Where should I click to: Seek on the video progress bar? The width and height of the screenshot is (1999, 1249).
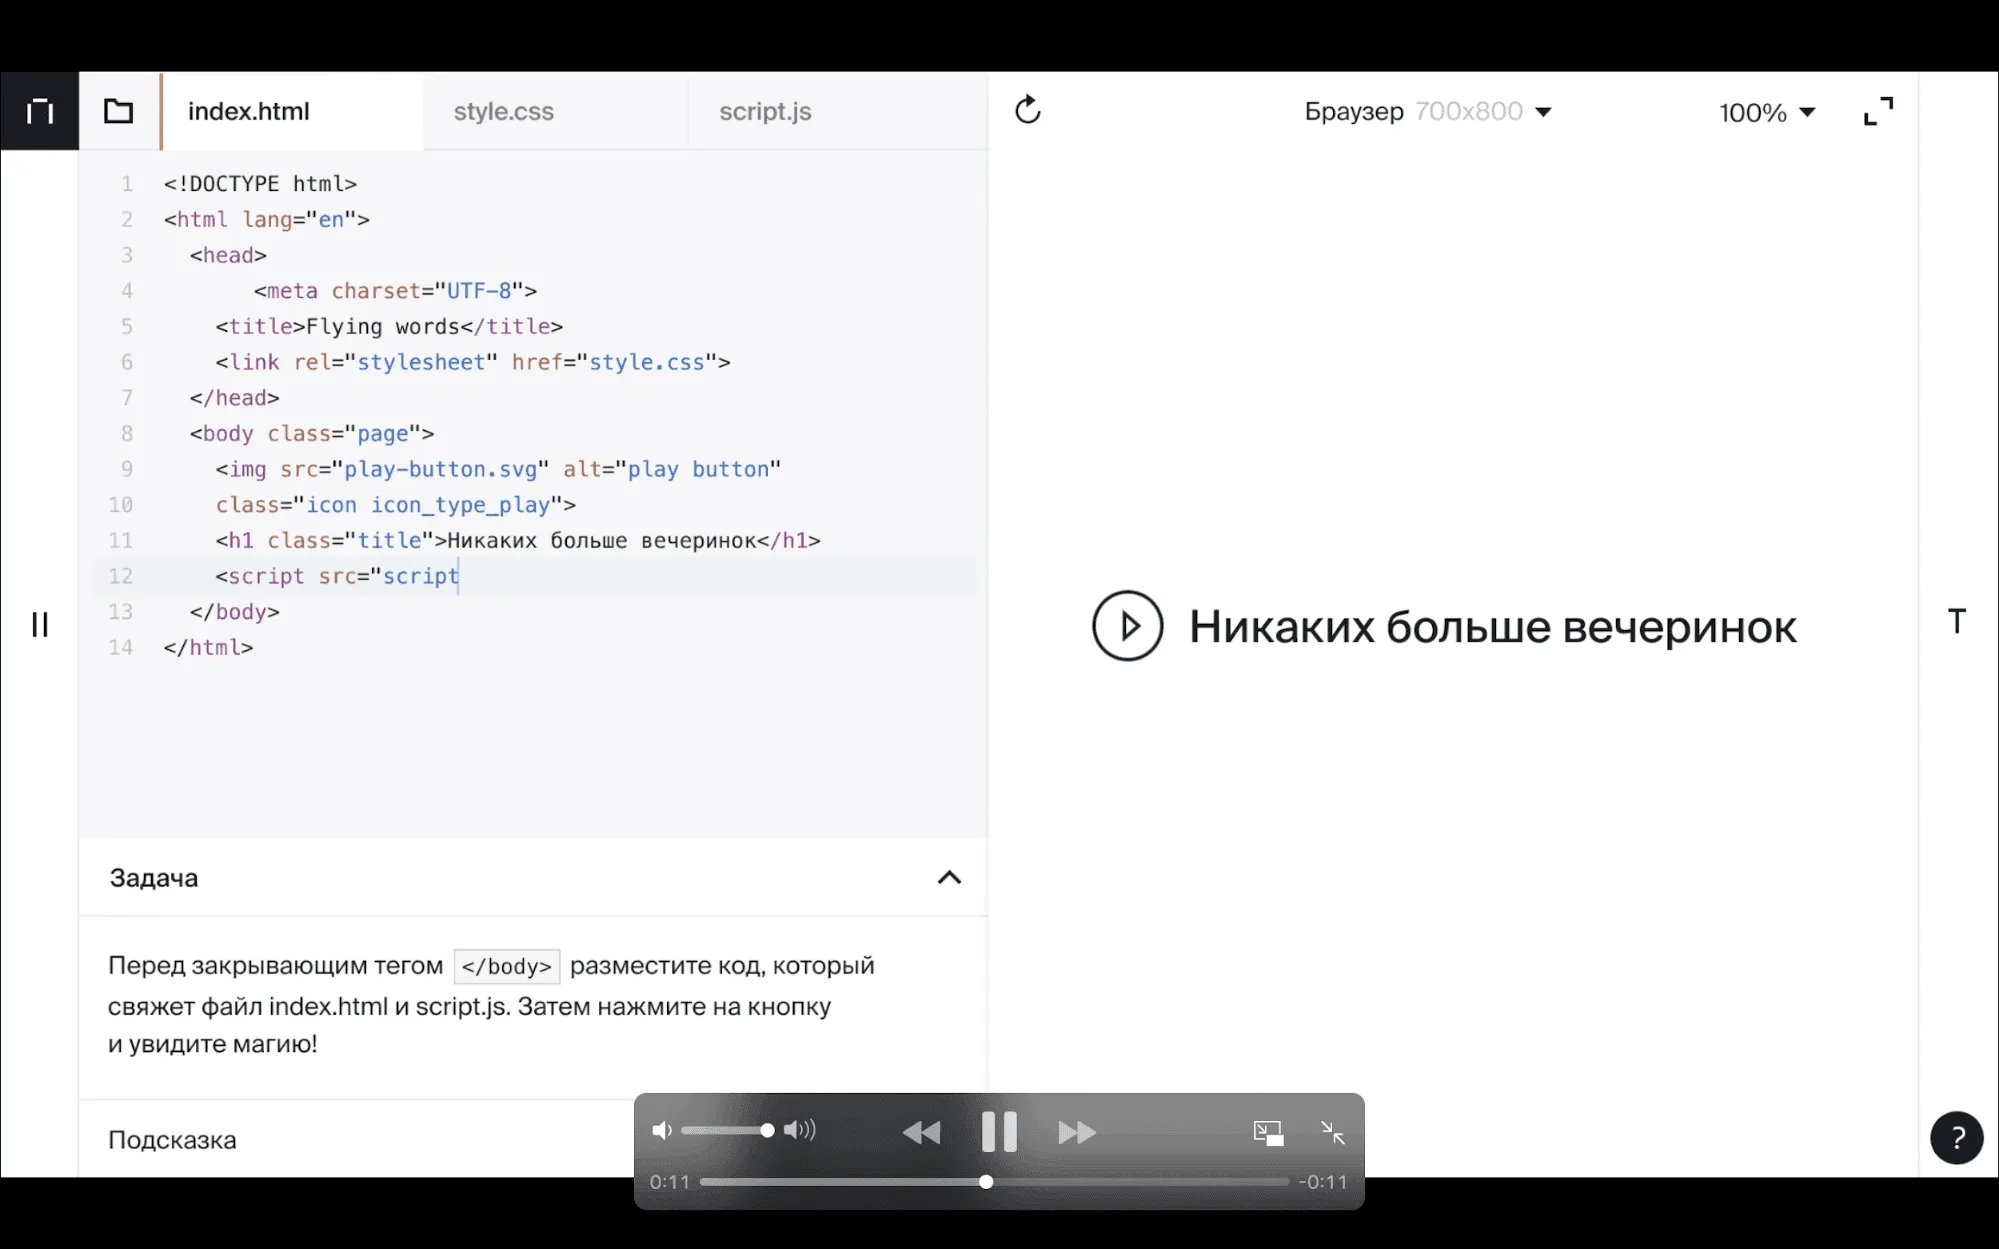[994, 1182]
